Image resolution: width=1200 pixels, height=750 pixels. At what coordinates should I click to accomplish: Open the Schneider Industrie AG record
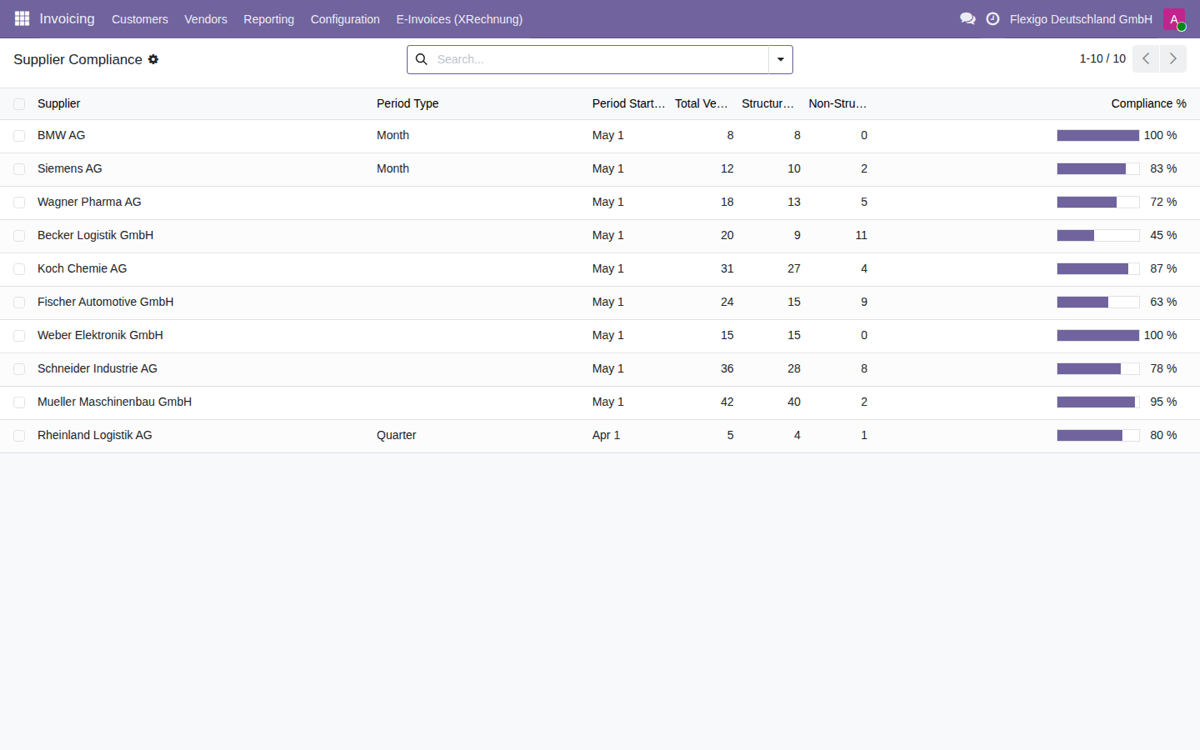[97, 369]
